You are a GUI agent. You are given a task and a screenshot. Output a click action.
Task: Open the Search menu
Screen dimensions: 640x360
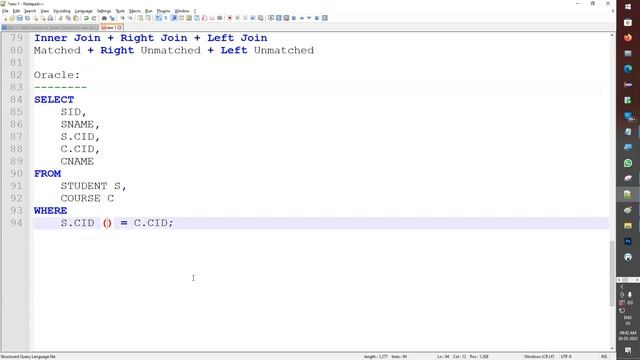(x=30, y=11)
